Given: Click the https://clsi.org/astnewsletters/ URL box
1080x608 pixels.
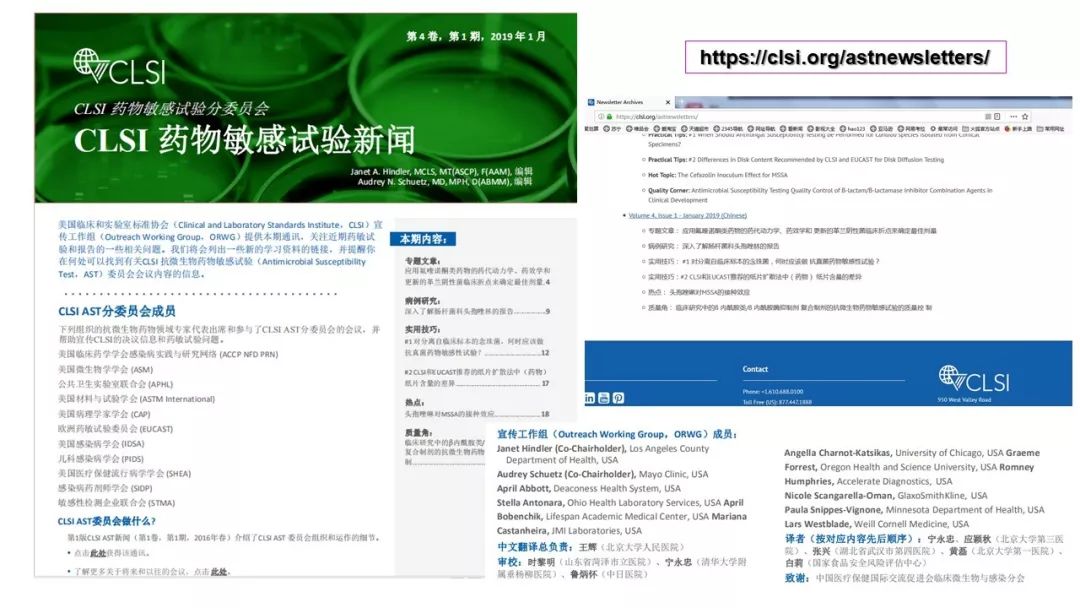Looking at the screenshot, I should 845,57.
